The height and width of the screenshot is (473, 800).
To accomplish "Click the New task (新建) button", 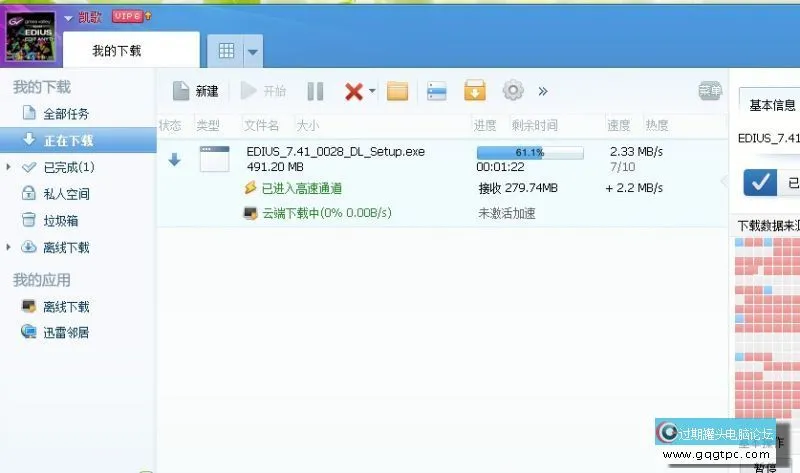I will click(x=195, y=91).
